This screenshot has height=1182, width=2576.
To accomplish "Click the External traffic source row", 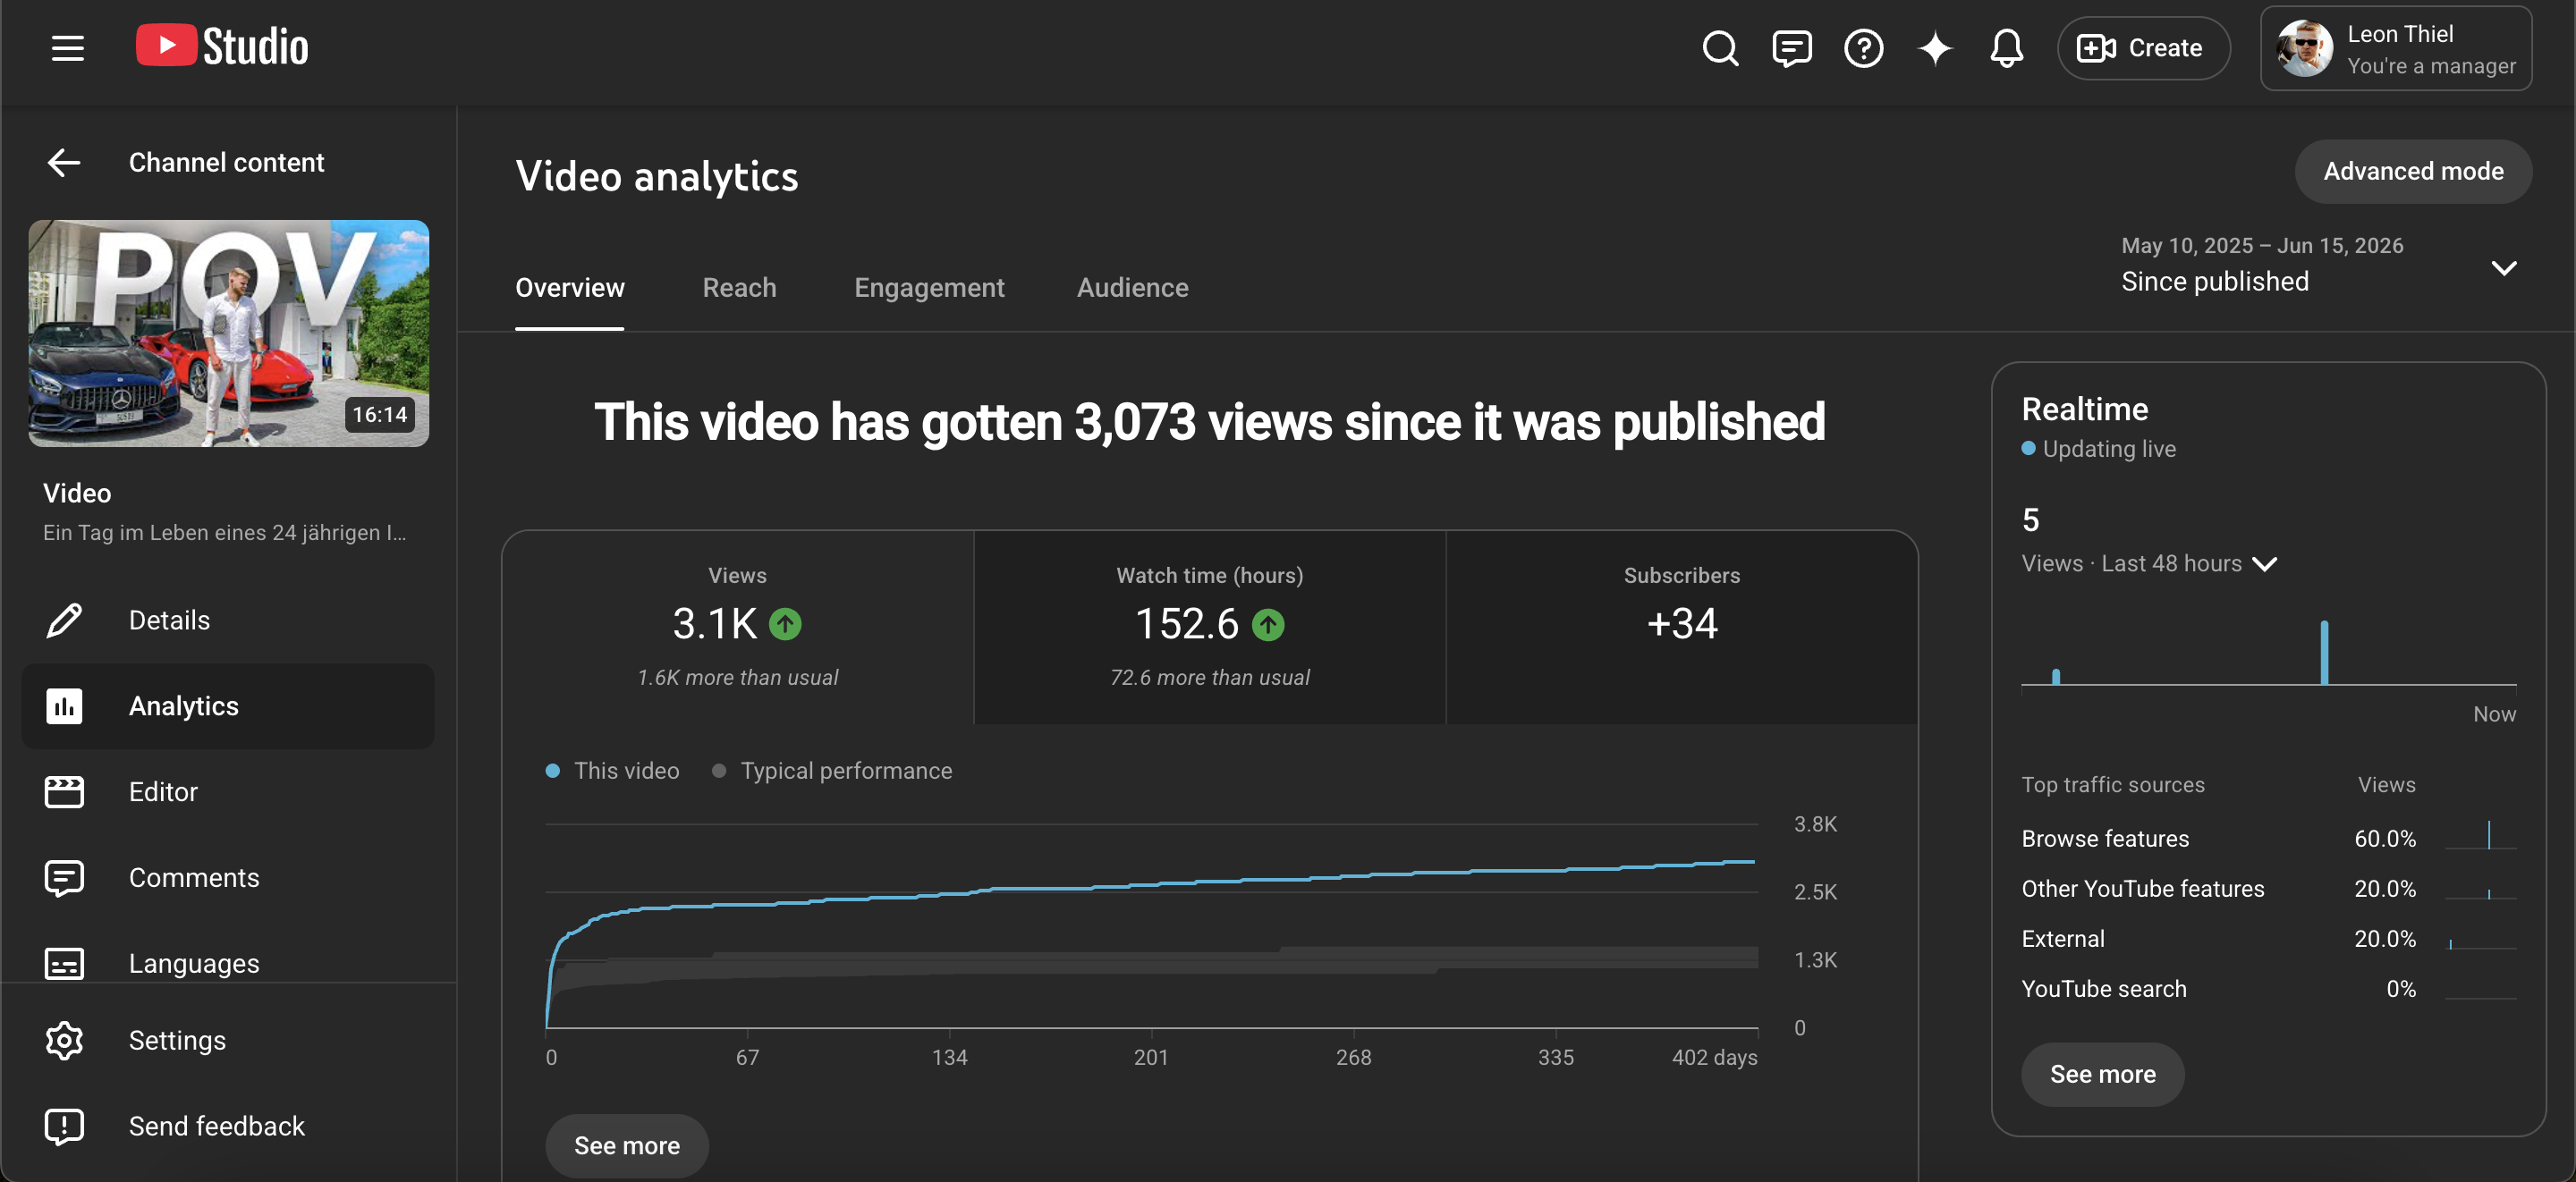I will (2268, 938).
